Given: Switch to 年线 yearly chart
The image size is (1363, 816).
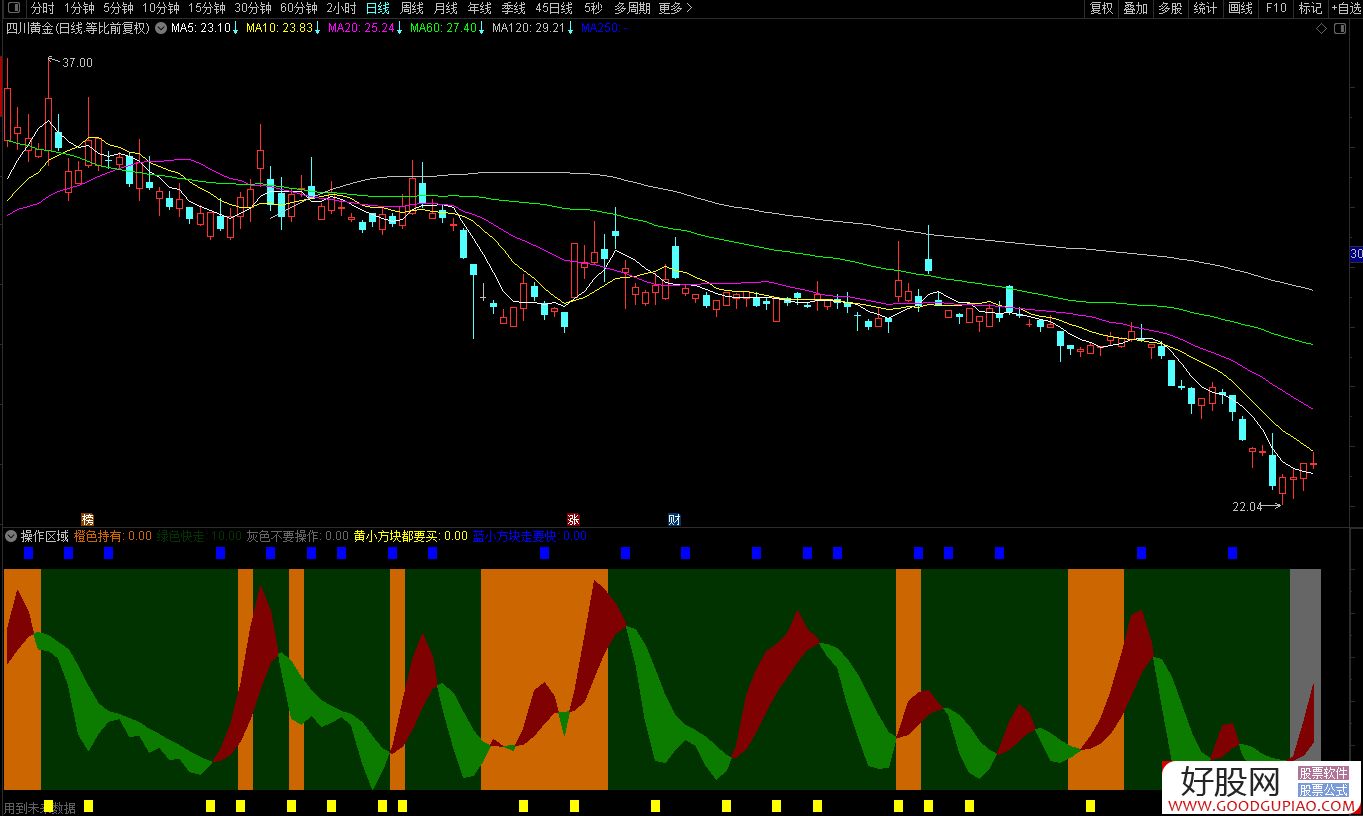Looking at the screenshot, I should pos(479,8).
